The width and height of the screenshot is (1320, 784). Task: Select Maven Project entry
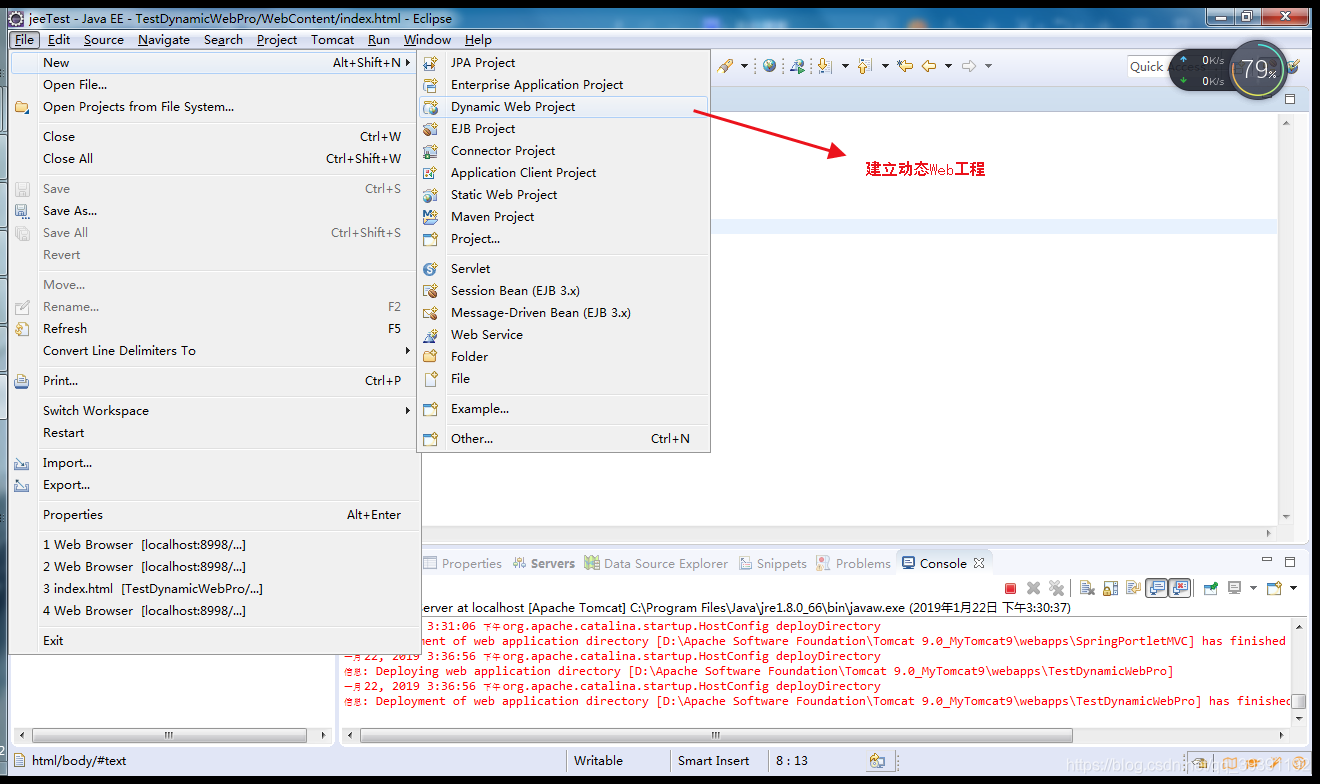[564, 217]
